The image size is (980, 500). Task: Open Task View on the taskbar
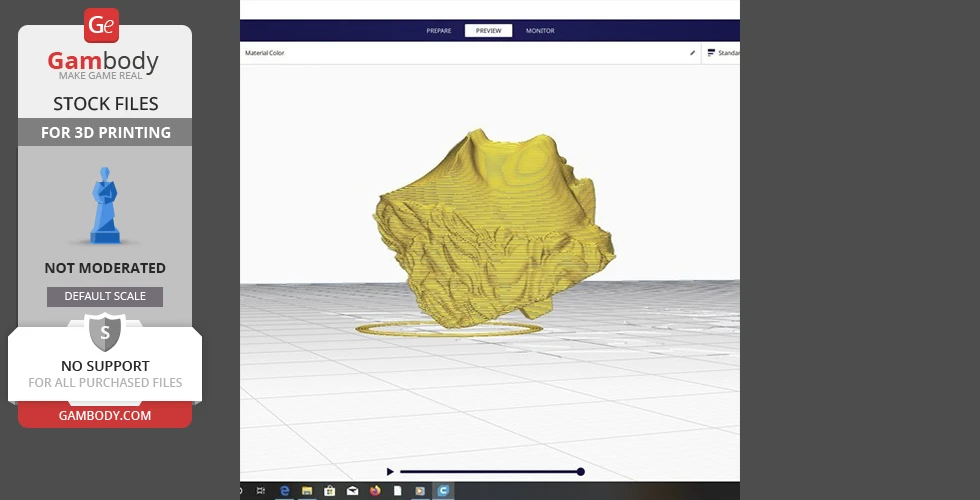[x=261, y=491]
